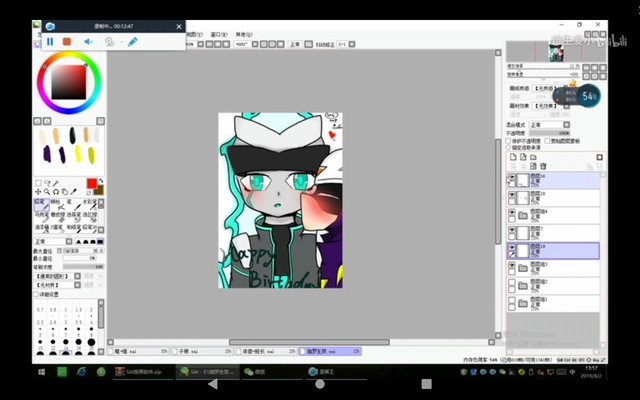This screenshot has height=400, width=640.
Task: Toggle preserve opacity checkbox in layer panel
Action: click(x=510, y=141)
